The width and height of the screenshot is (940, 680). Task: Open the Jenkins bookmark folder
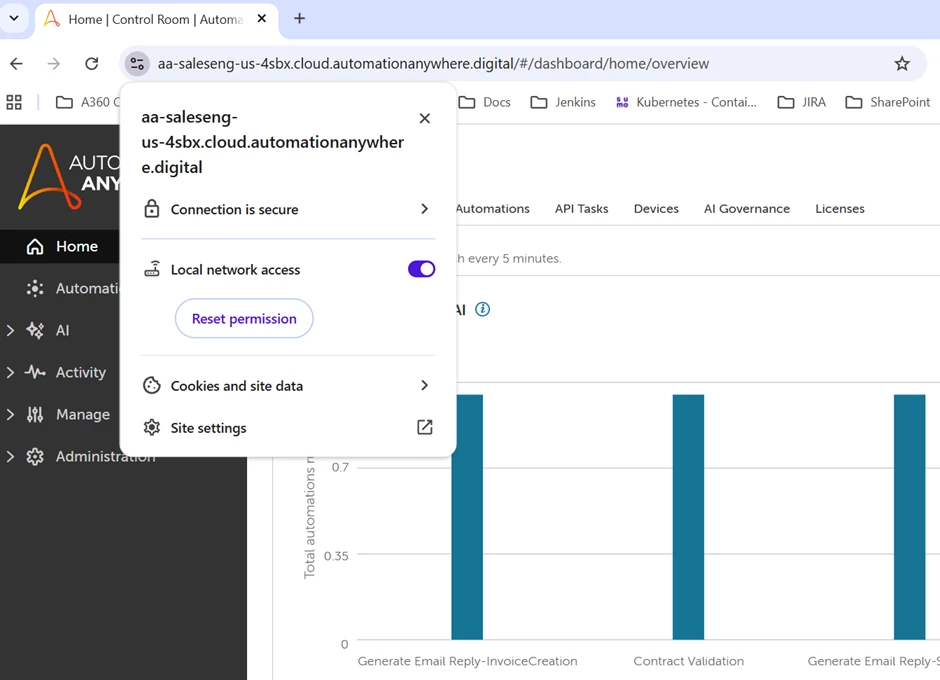(563, 102)
